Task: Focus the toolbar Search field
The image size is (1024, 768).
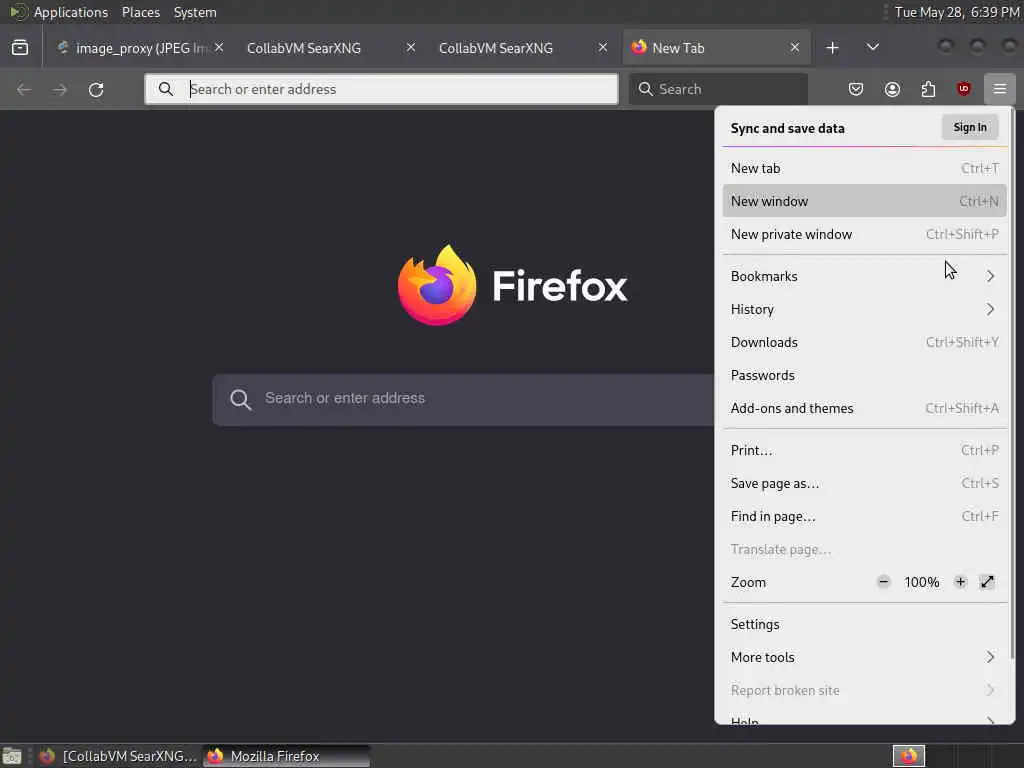Action: pos(718,89)
